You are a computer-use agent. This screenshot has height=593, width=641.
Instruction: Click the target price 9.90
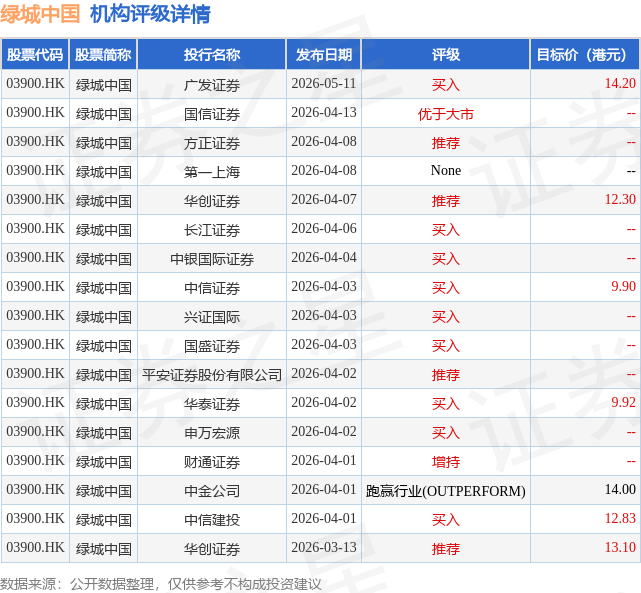(623, 286)
